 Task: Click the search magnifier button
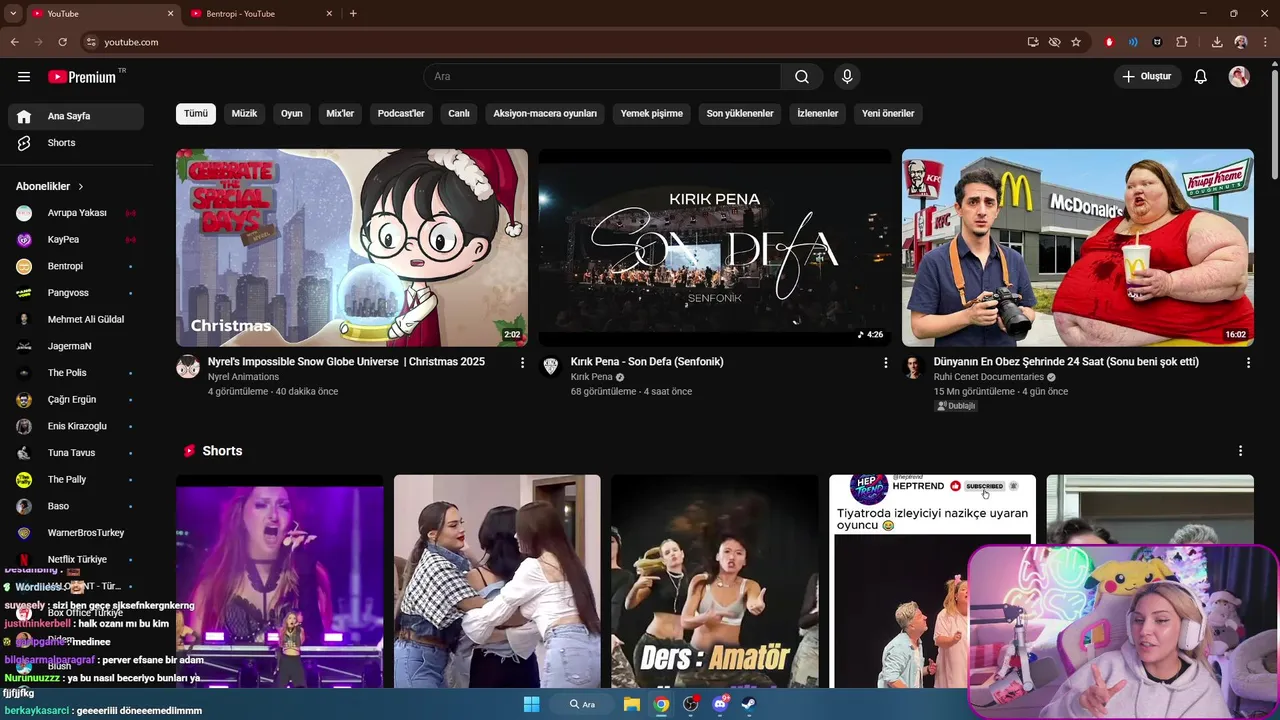[802, 77]
